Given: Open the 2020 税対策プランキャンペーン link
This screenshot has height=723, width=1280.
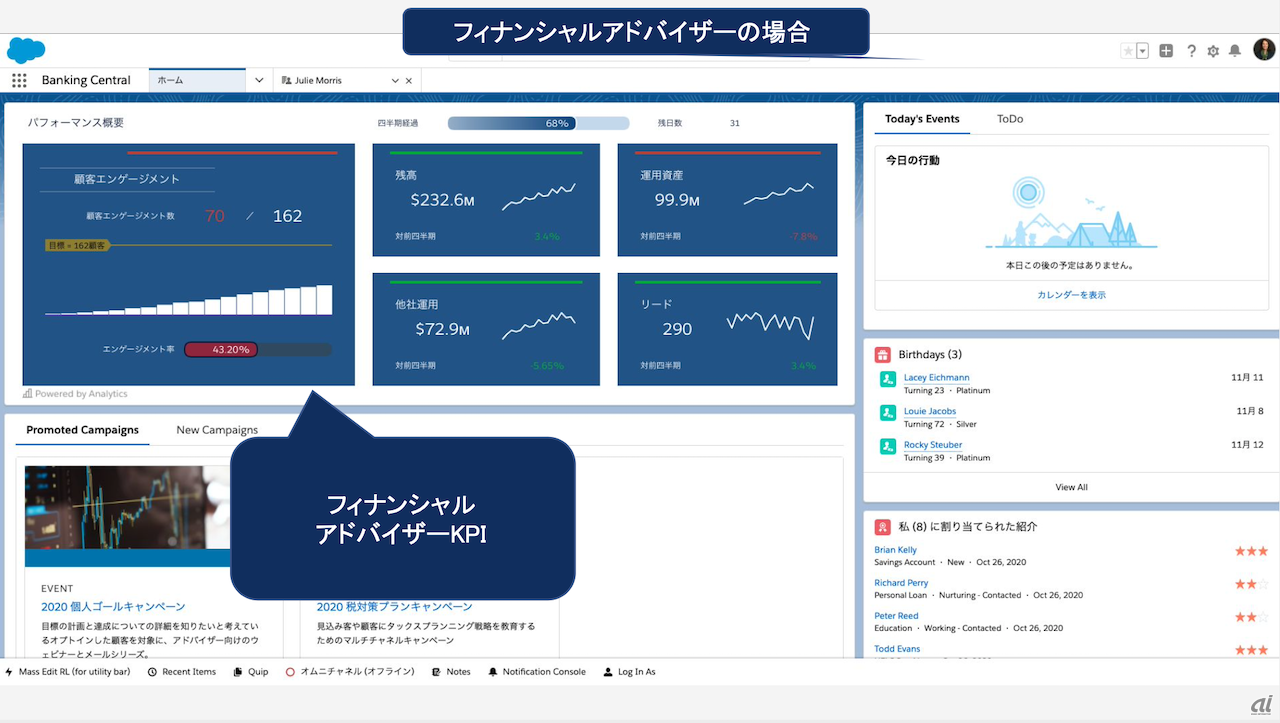Looking at the screenshot, I should coord(395,607).
